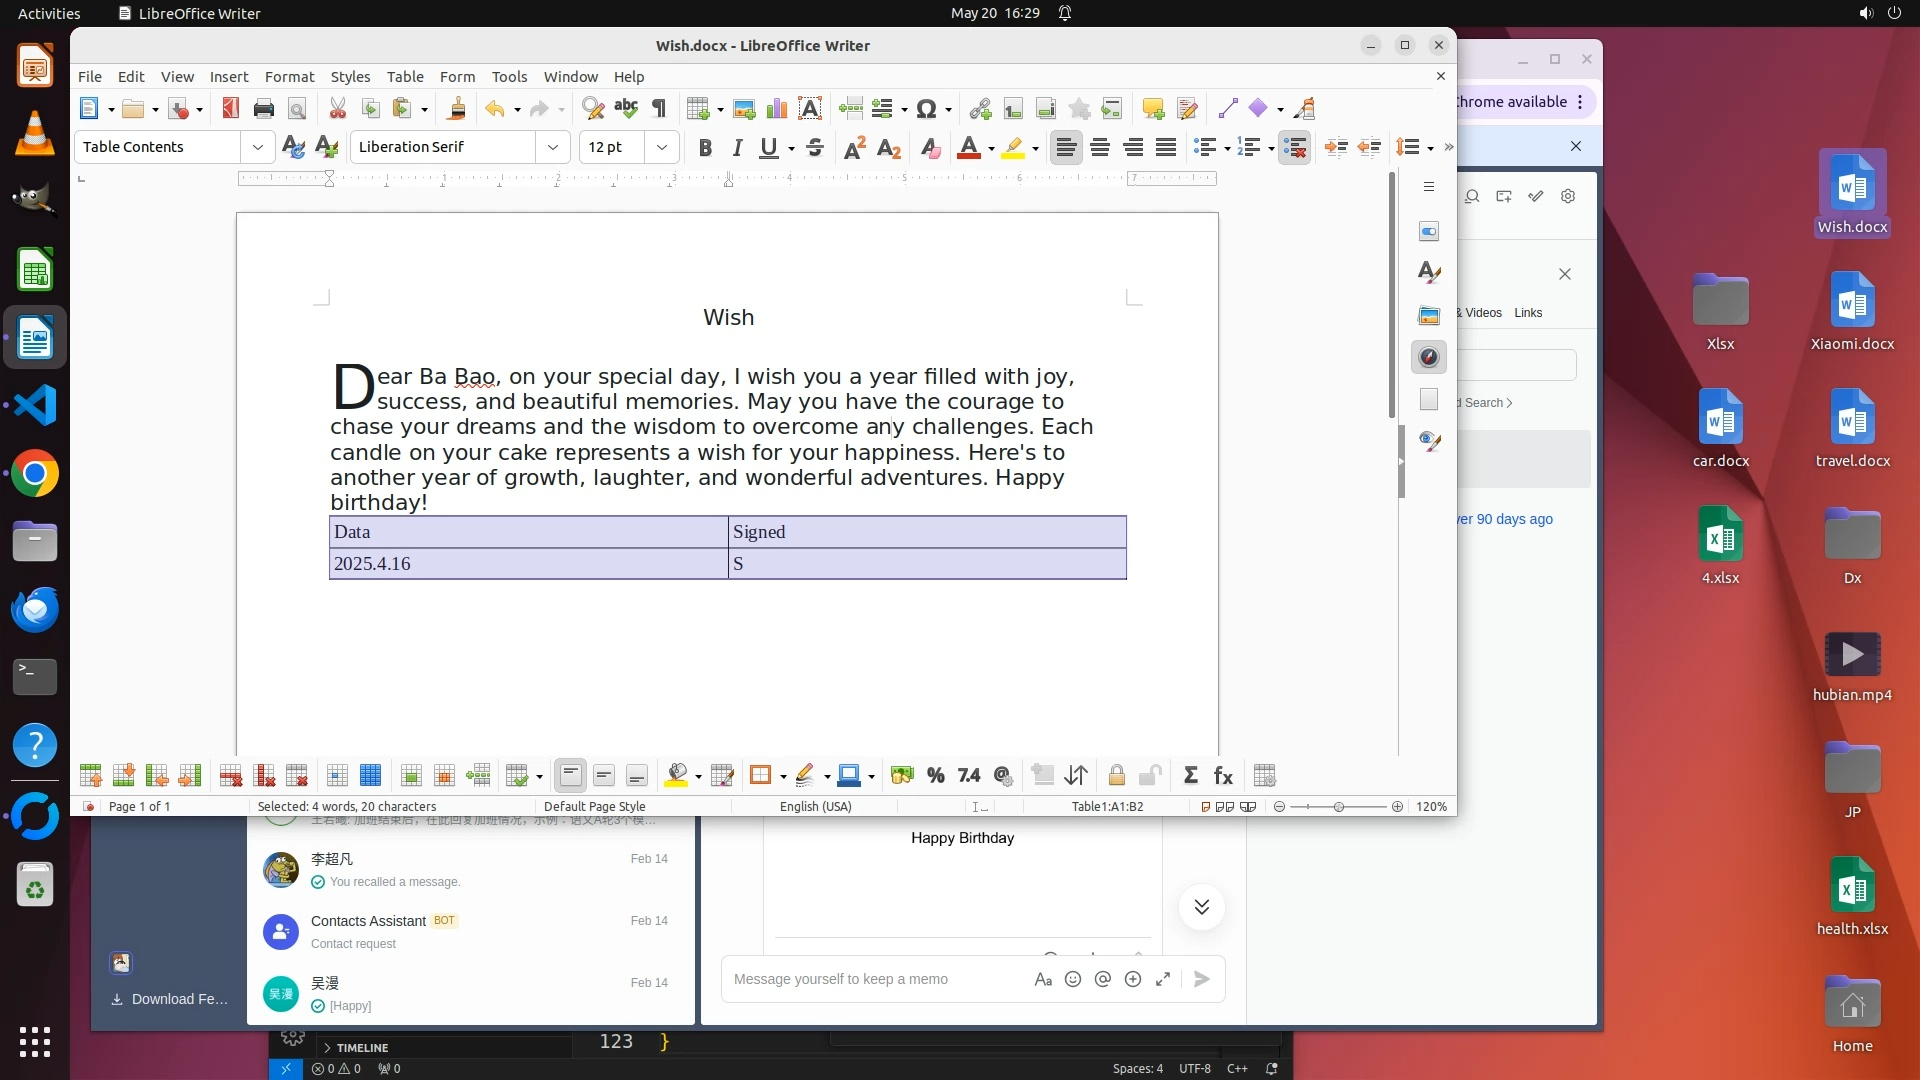Click the Insert Special Character omega icon
The height and width of the screenshot is (1080, 1920).
(926, 109)
